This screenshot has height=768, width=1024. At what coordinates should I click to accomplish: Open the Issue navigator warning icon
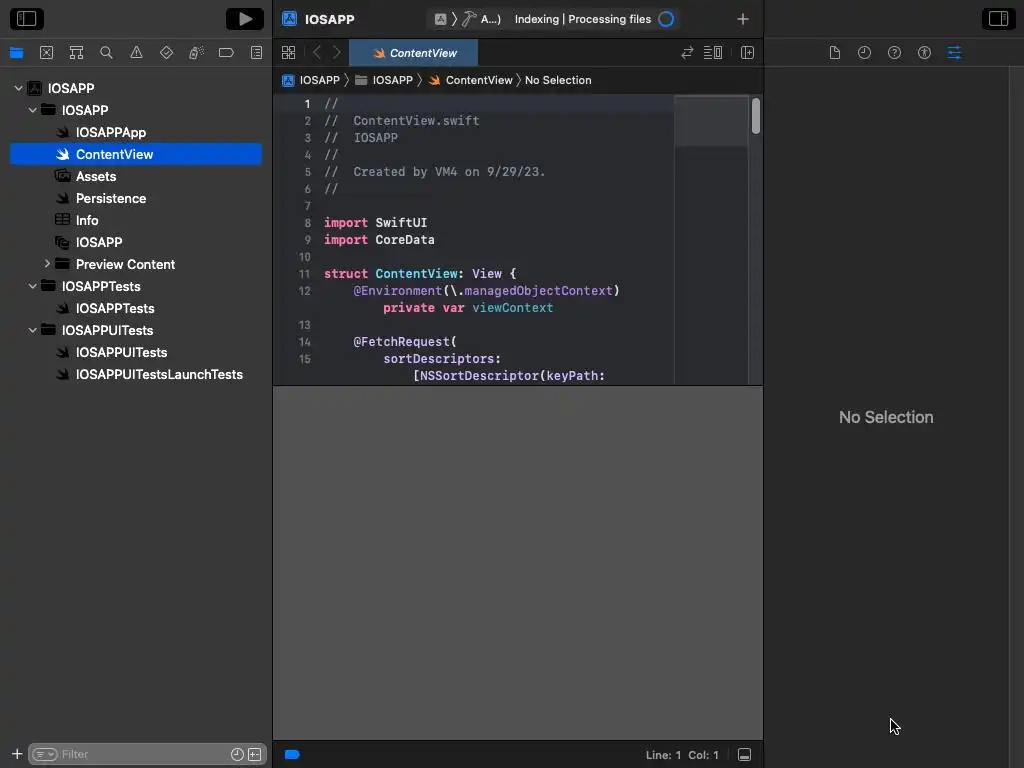click(136, 53)
